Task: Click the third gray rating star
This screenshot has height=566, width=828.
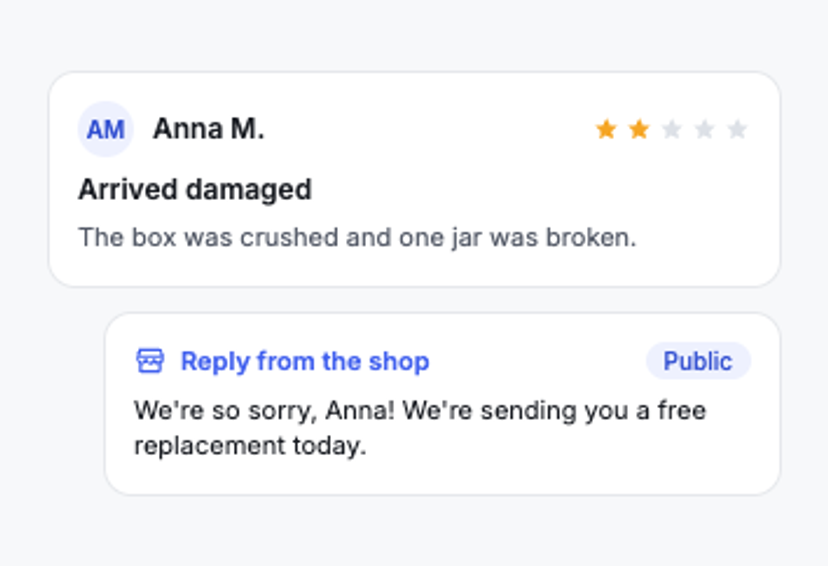Action: pos(672,129)
